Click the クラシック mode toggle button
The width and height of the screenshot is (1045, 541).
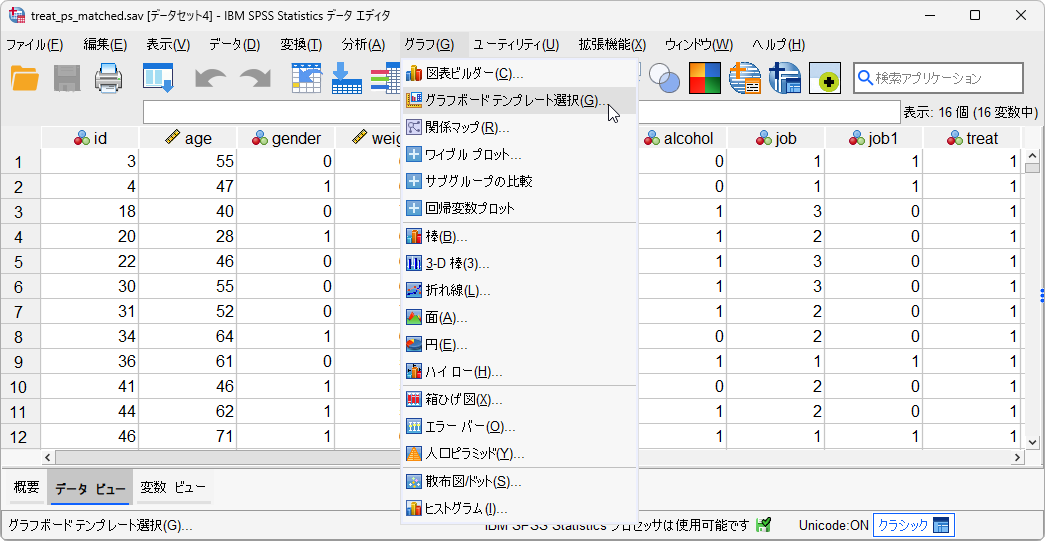[914, 525]
